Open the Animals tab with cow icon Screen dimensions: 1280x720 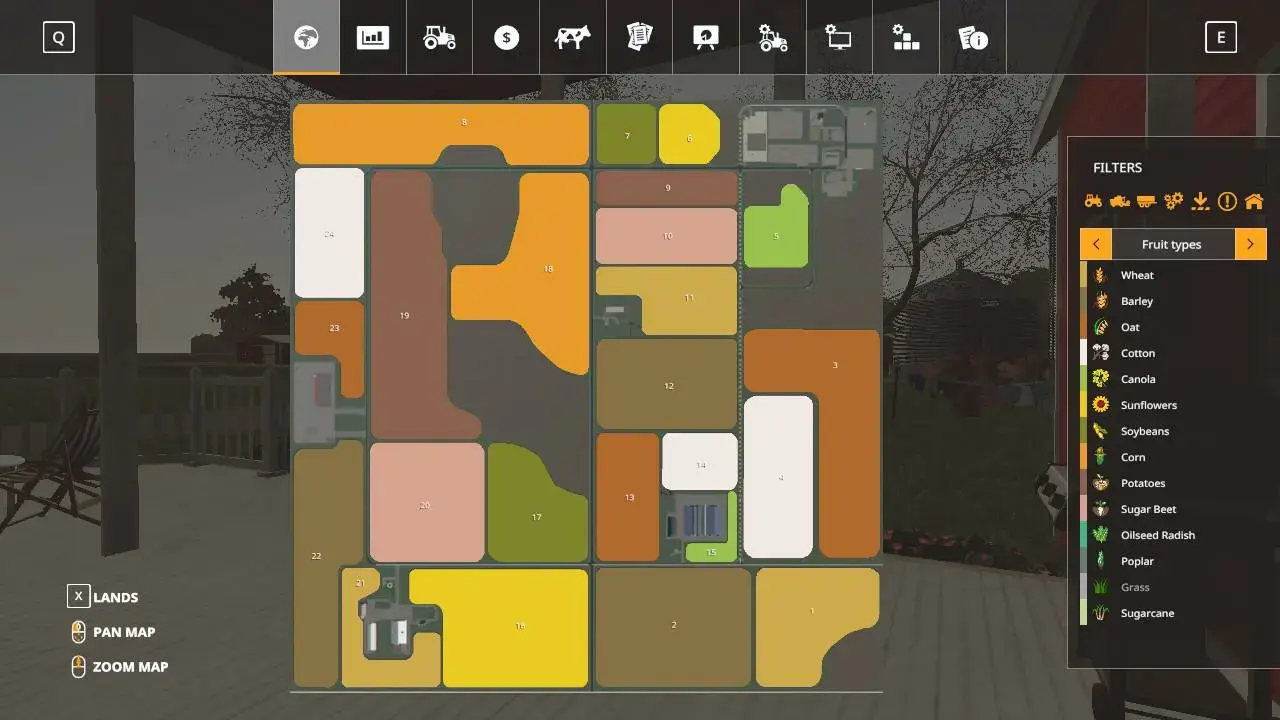tap(573, 38)
